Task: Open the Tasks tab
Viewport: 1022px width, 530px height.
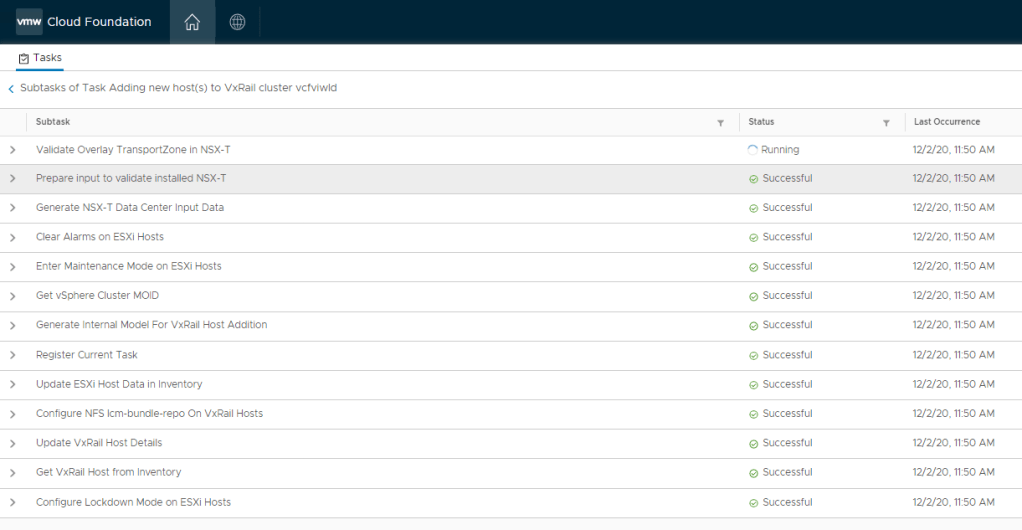Action: click(x=41, y=58)
